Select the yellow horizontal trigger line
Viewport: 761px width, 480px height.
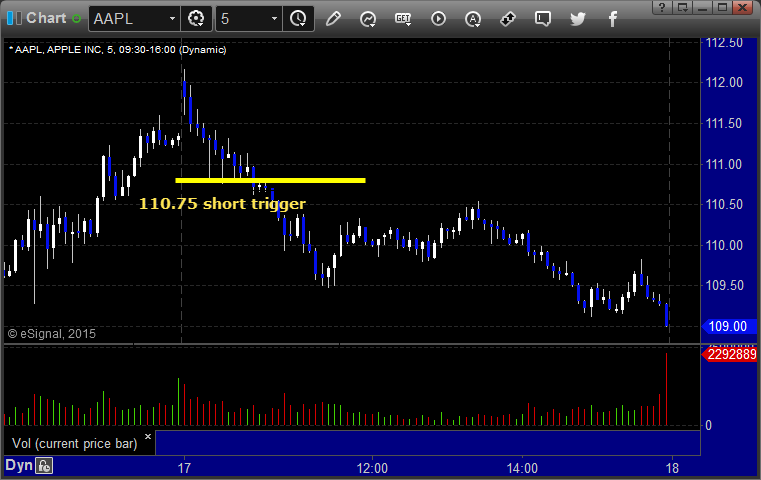(x=270, y=180)
